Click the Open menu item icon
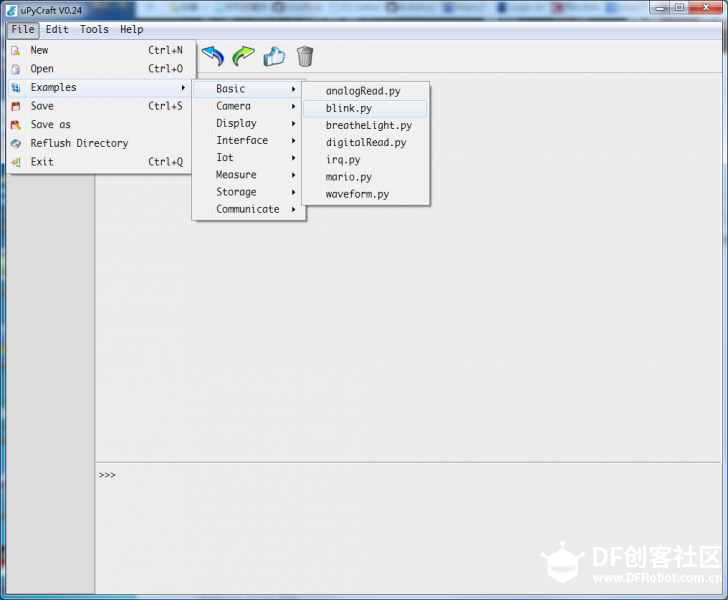The image size is (728, 600). tap(16, 69)
